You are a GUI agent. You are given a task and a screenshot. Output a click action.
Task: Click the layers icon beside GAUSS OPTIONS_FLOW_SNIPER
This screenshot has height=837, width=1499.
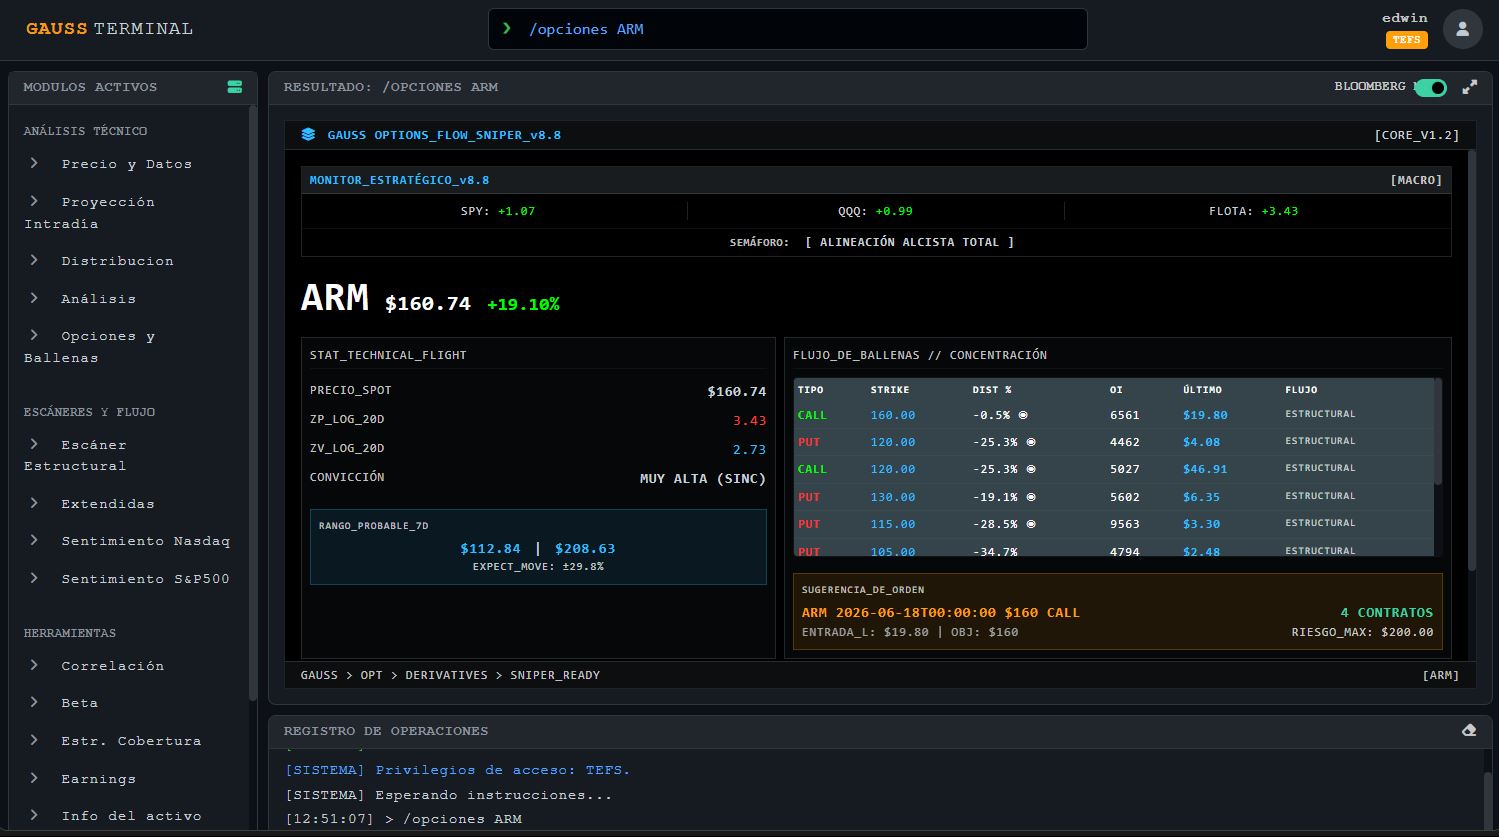[x=308, y=134]
